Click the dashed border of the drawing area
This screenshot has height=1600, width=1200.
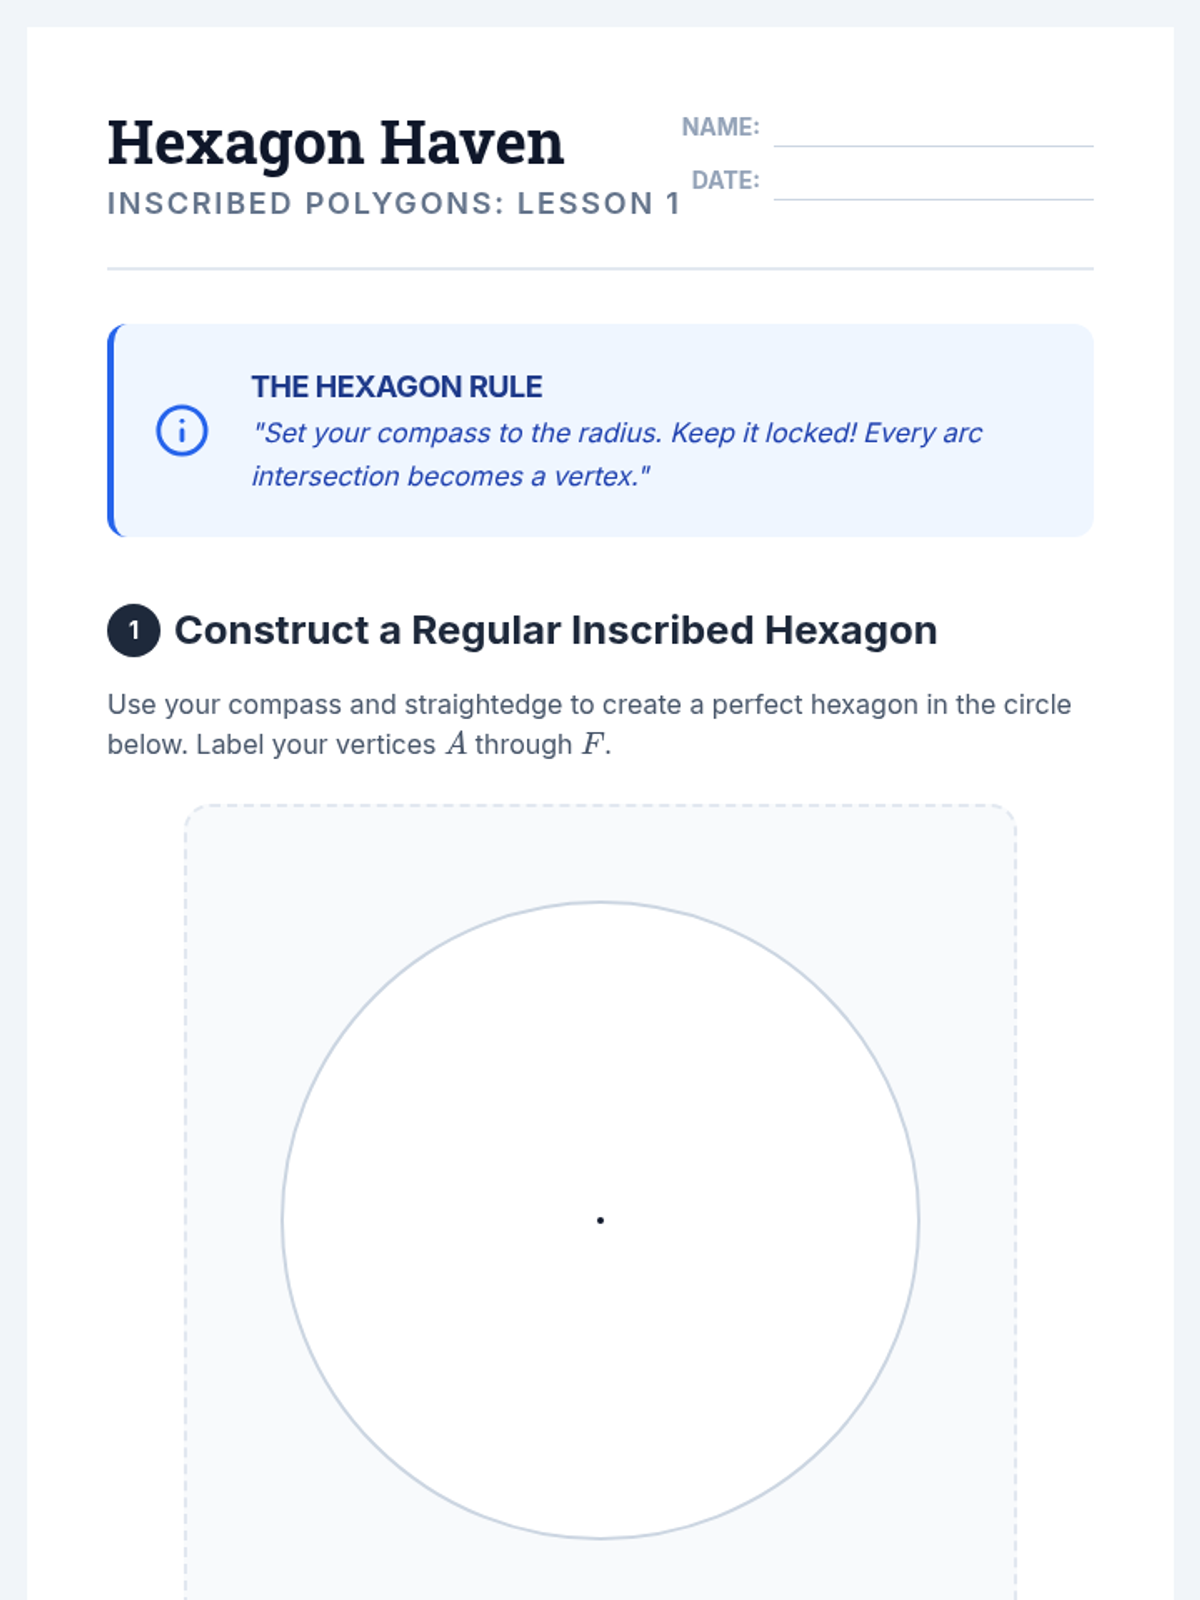pos(600,806)
